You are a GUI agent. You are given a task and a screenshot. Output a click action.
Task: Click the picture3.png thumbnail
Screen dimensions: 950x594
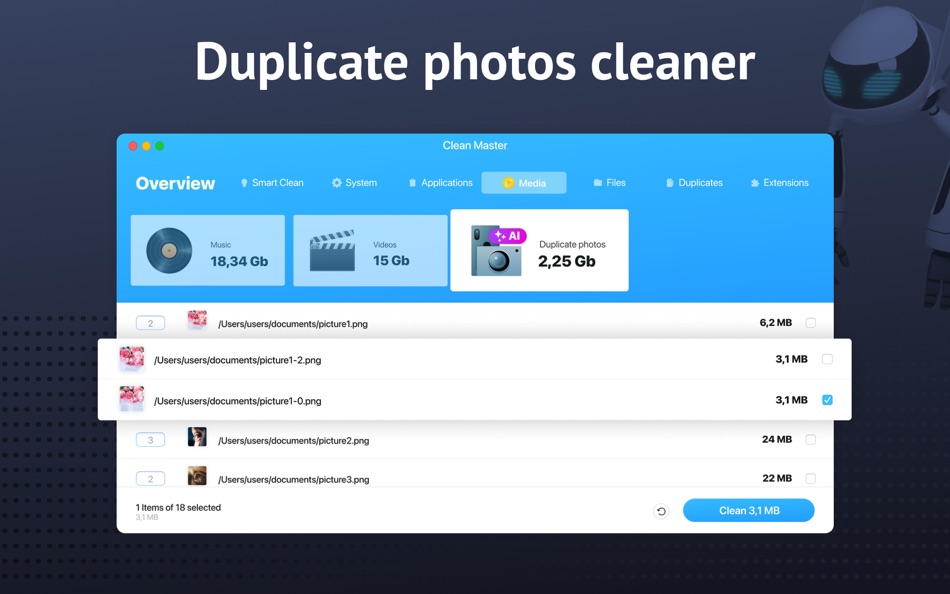[197, 475]
